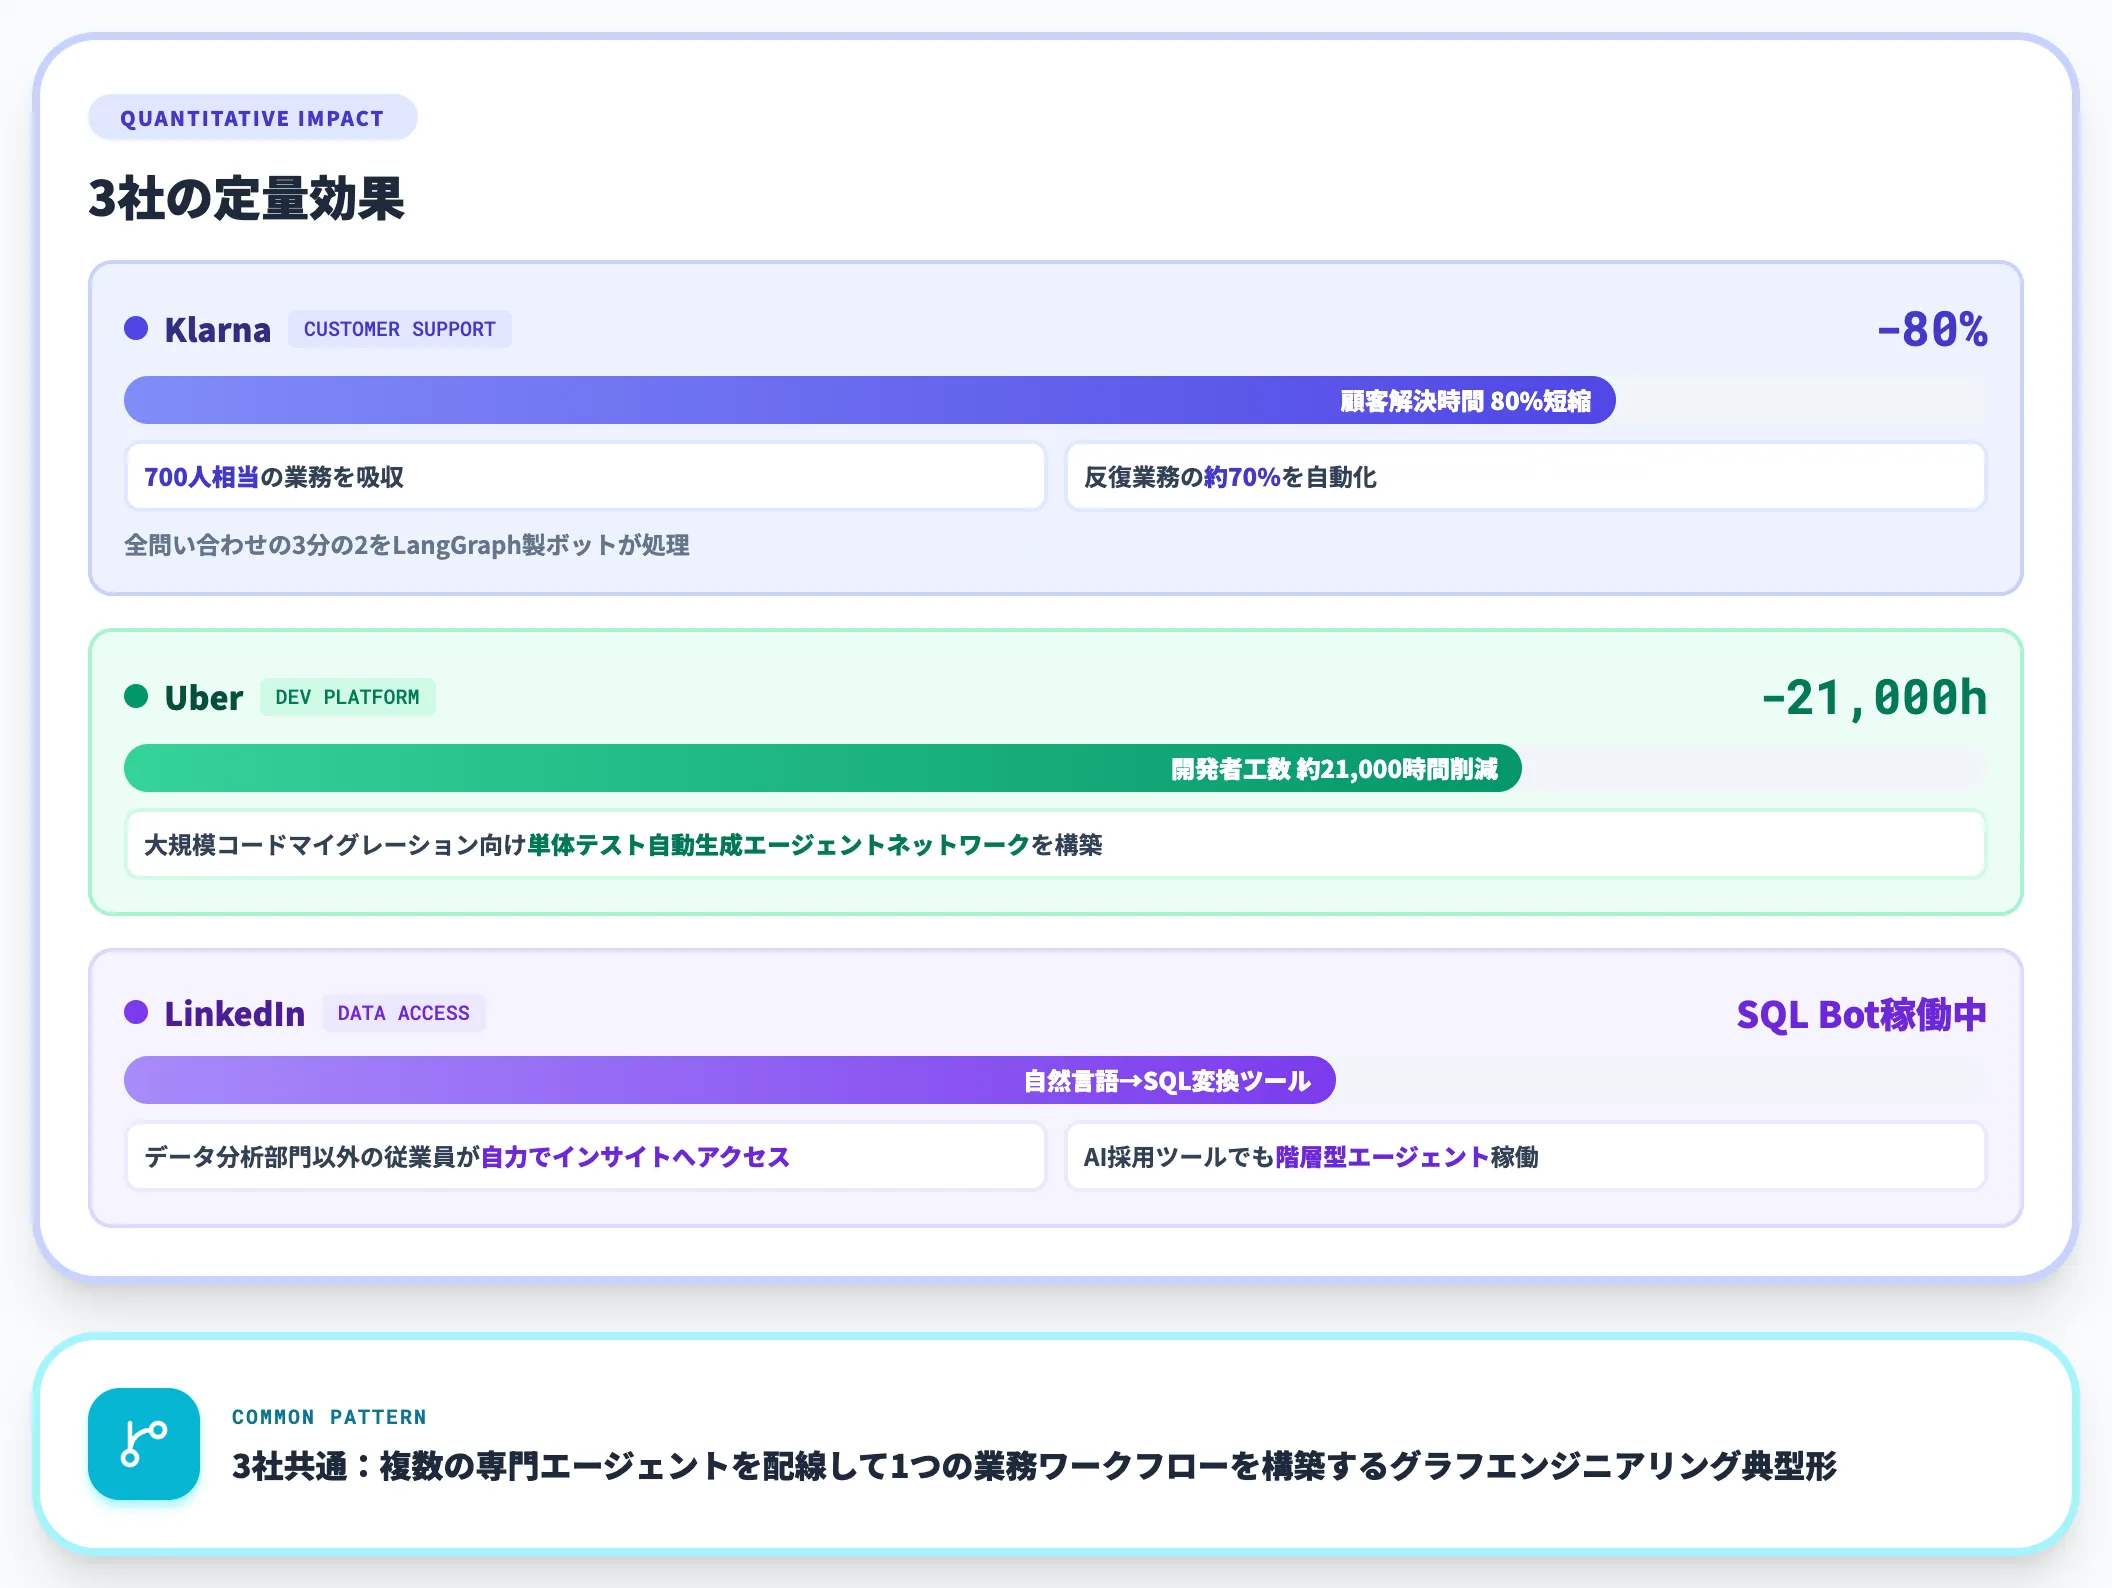This screenshot has height=1588, width=2112.
Task: Click the purple dot beside LinkedIn
Action: click(x=136, y=1012)
